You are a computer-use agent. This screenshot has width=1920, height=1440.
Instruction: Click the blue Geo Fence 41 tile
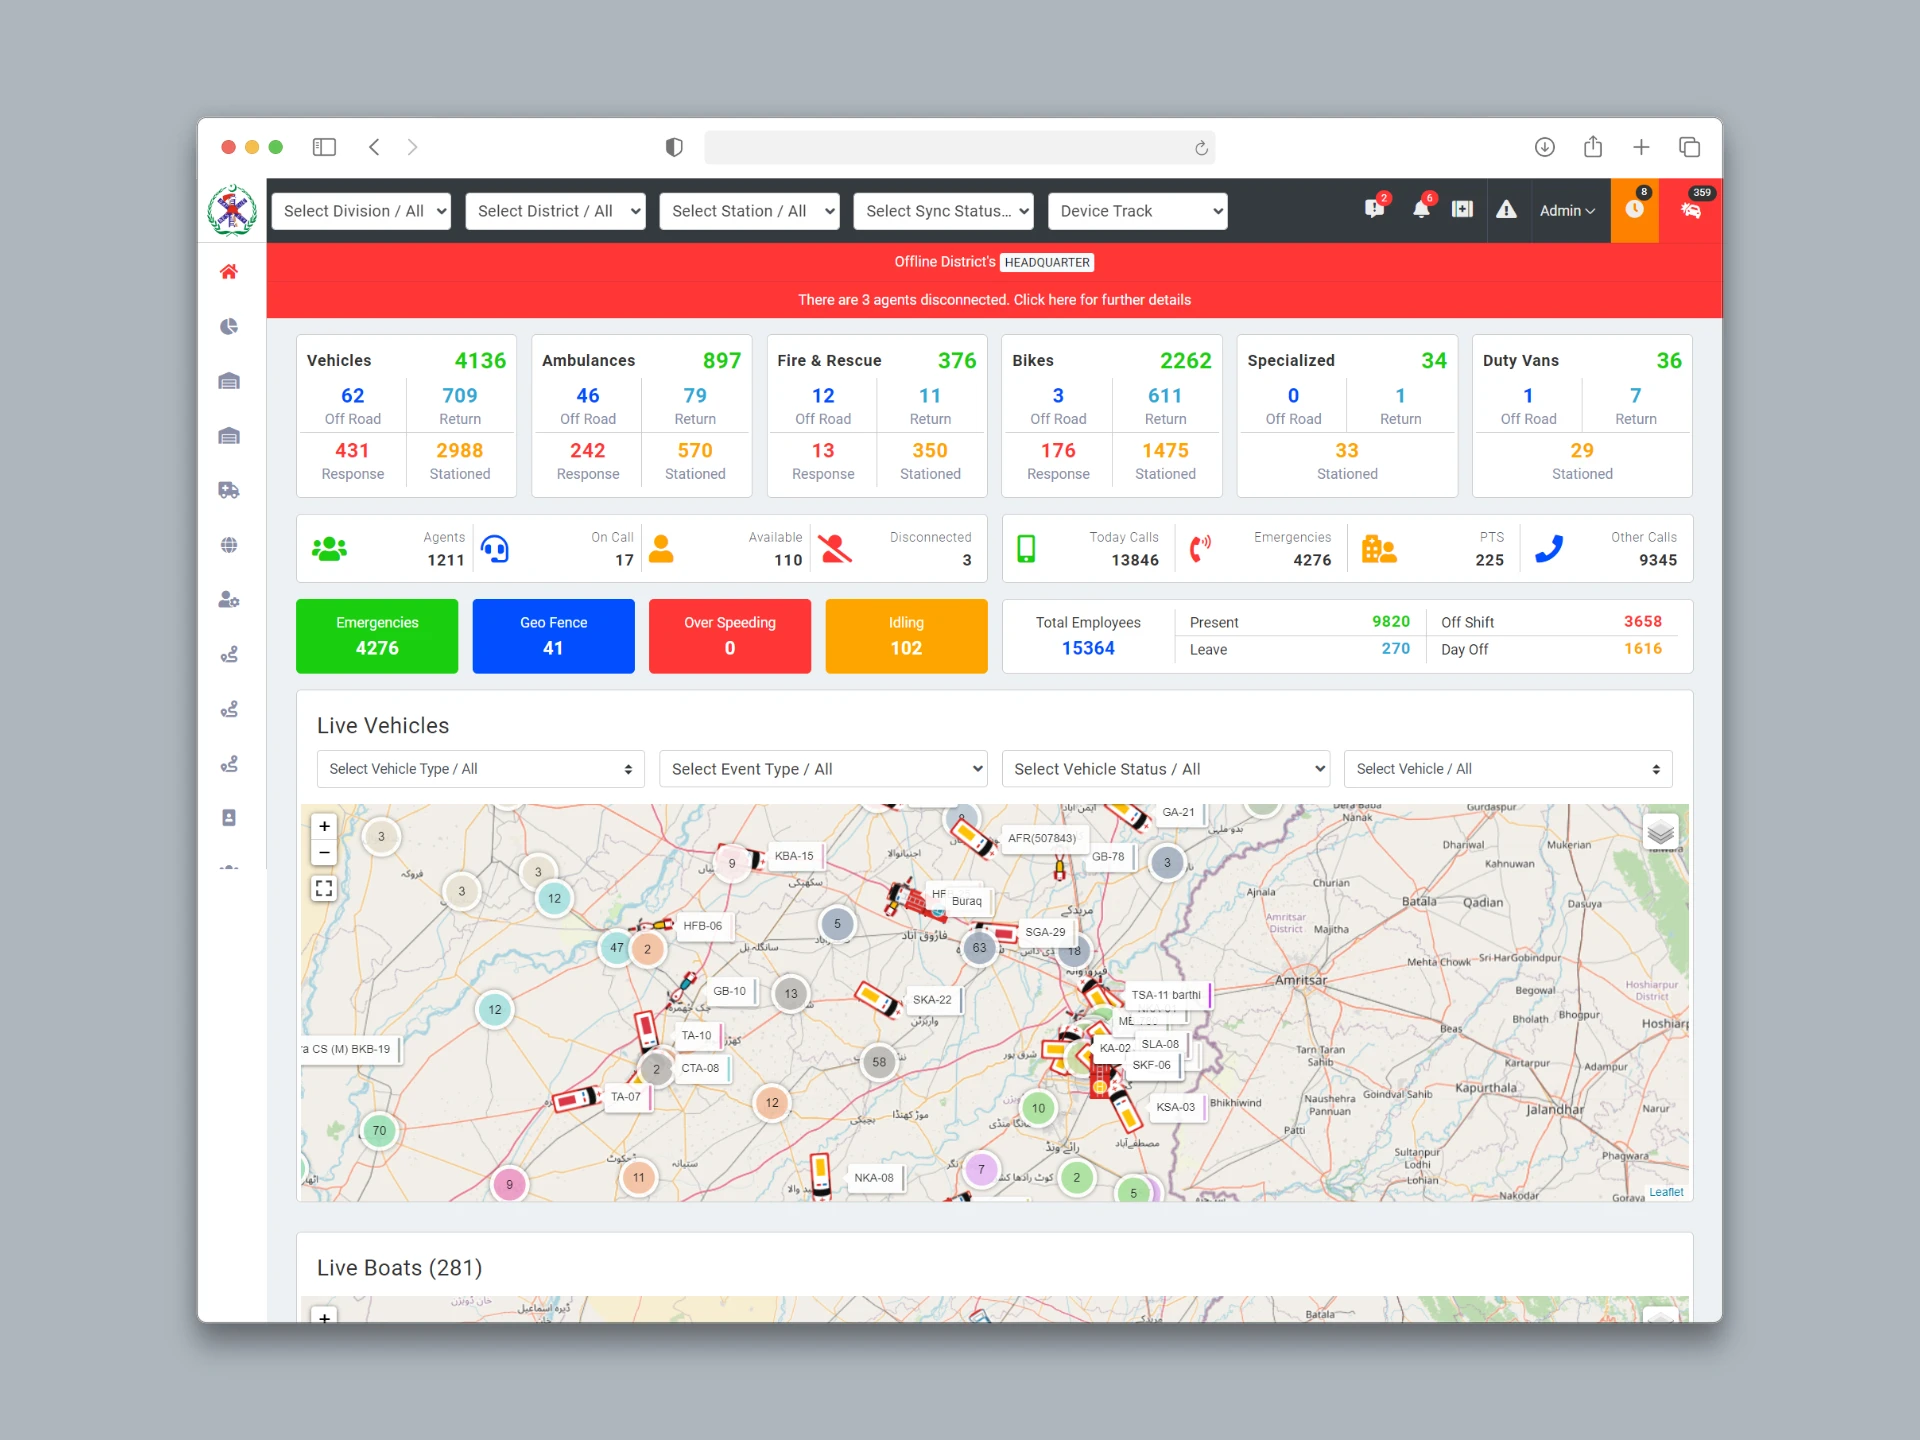[x=553, y=636]
